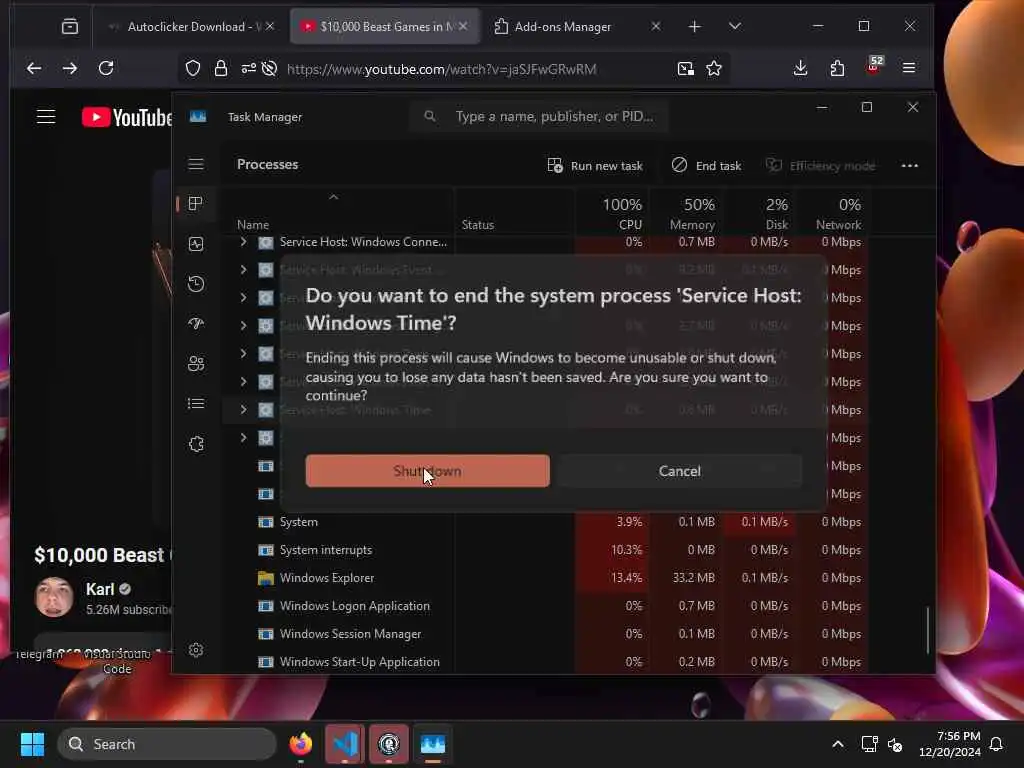Open Firefox application hamburger menu
1024x768 pixels.
pos(908,68)
